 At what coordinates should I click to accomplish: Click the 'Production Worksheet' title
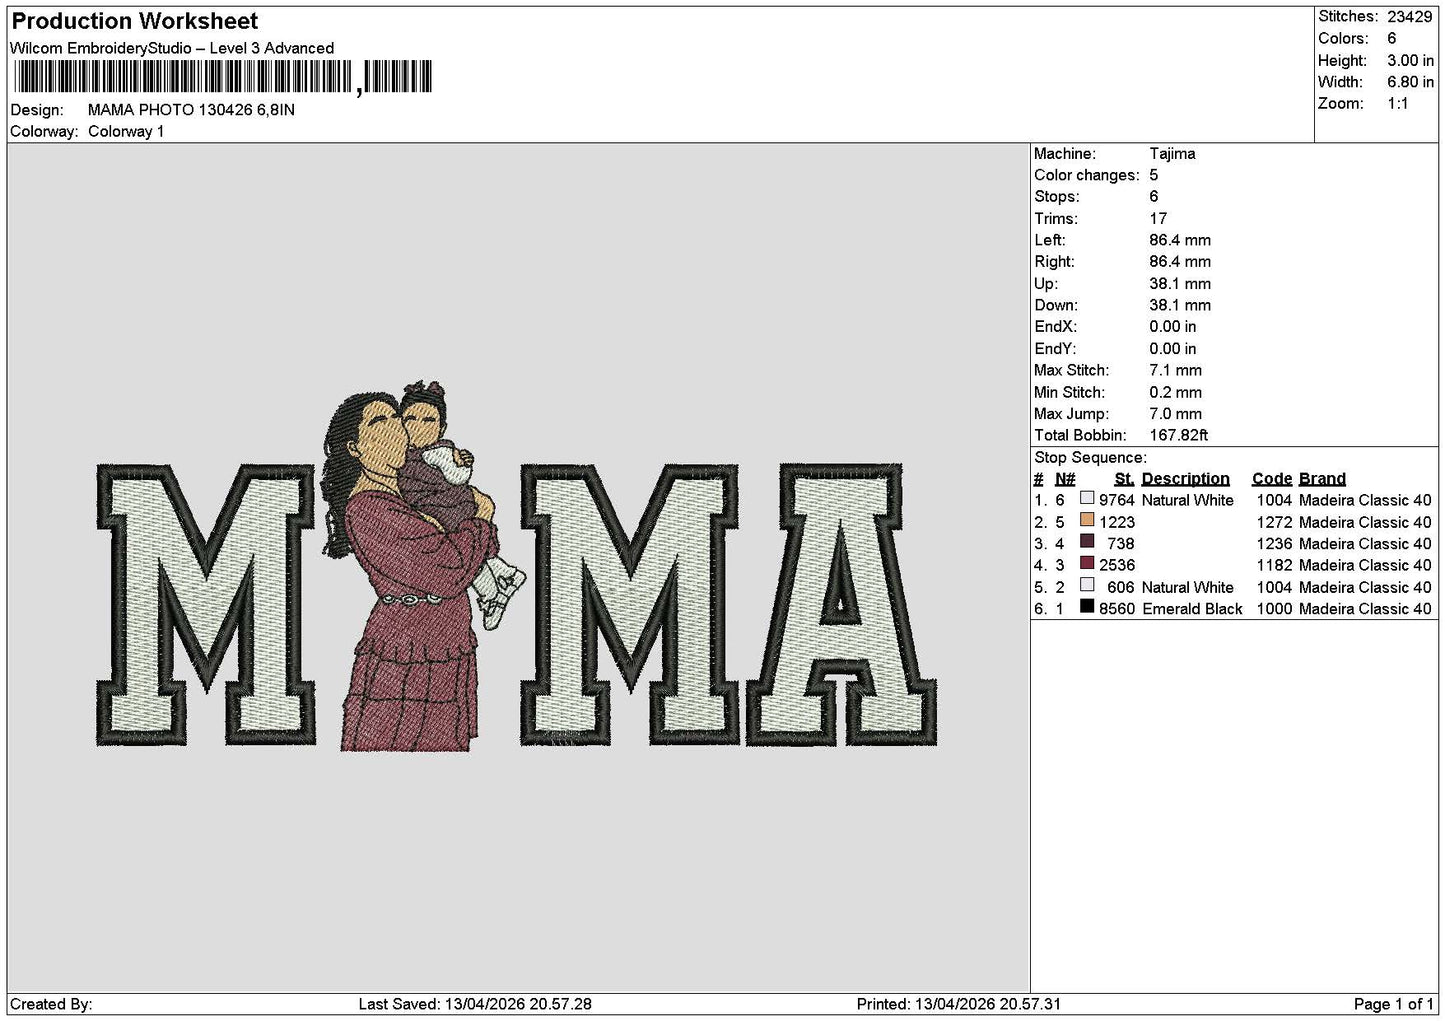coord(135,21)
